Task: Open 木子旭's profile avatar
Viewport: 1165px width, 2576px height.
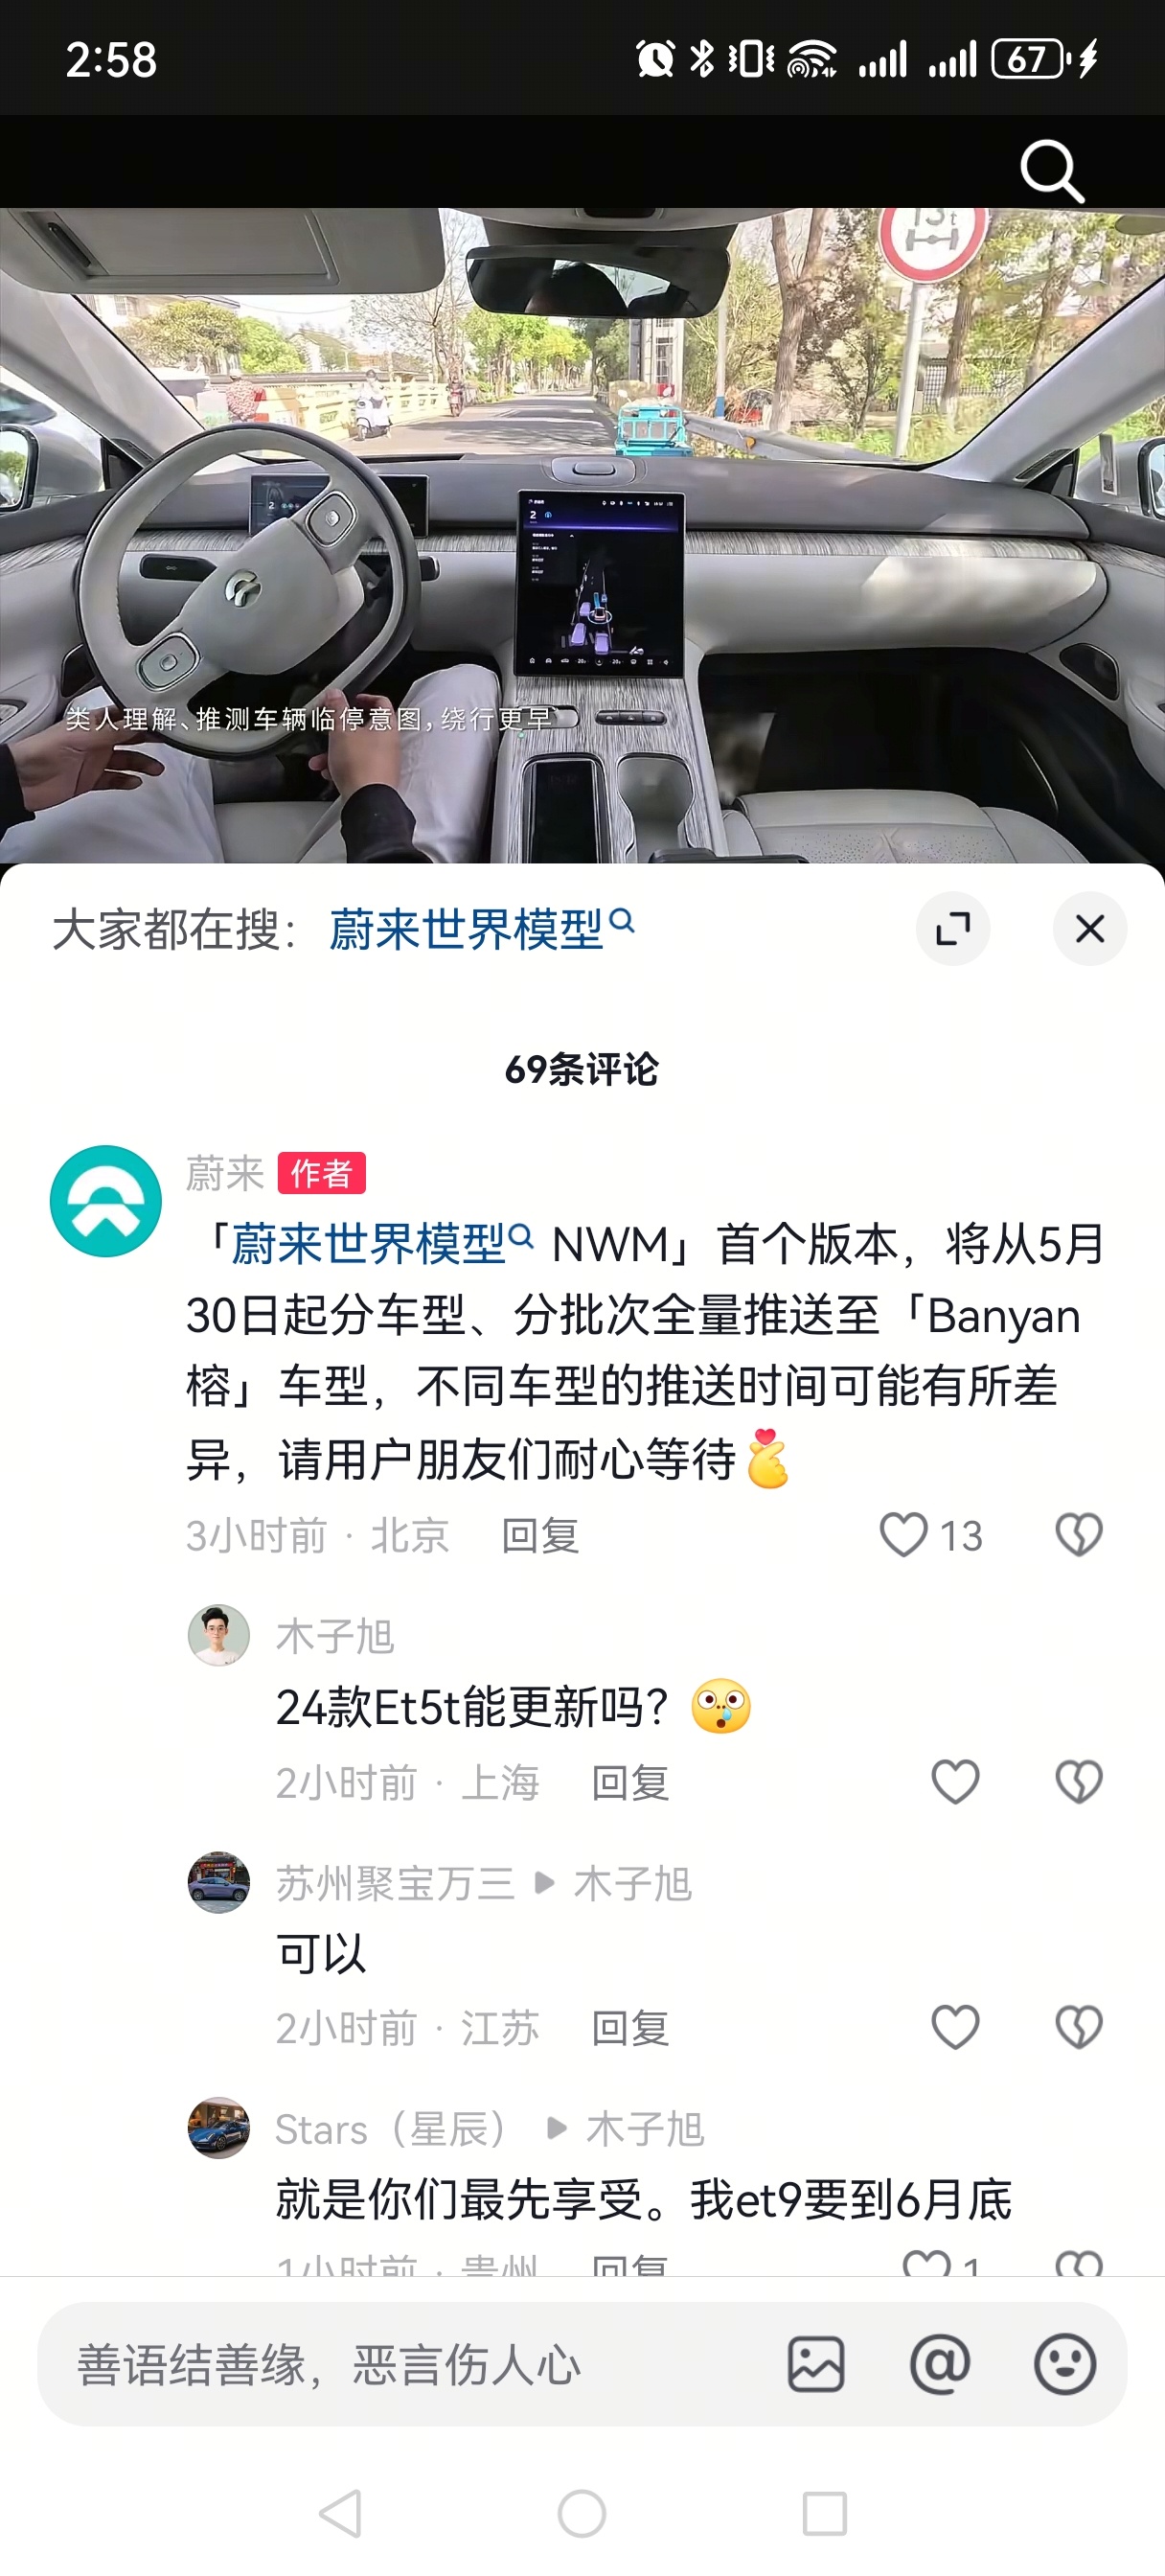Action: click(218, 1635)
